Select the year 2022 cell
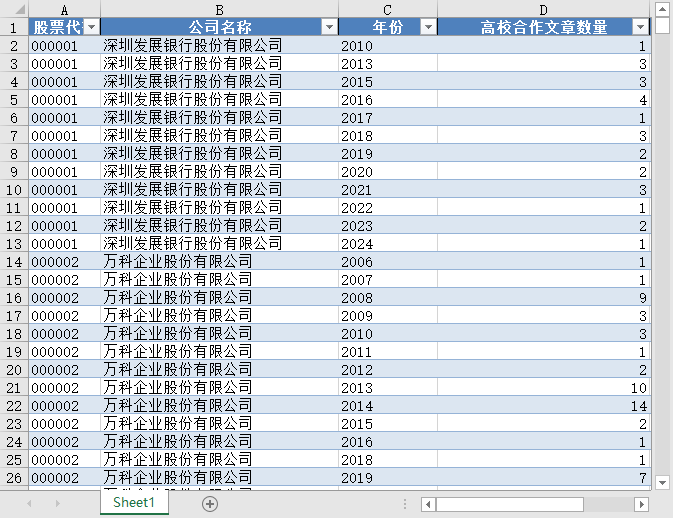673x518 pixels. 388,208
